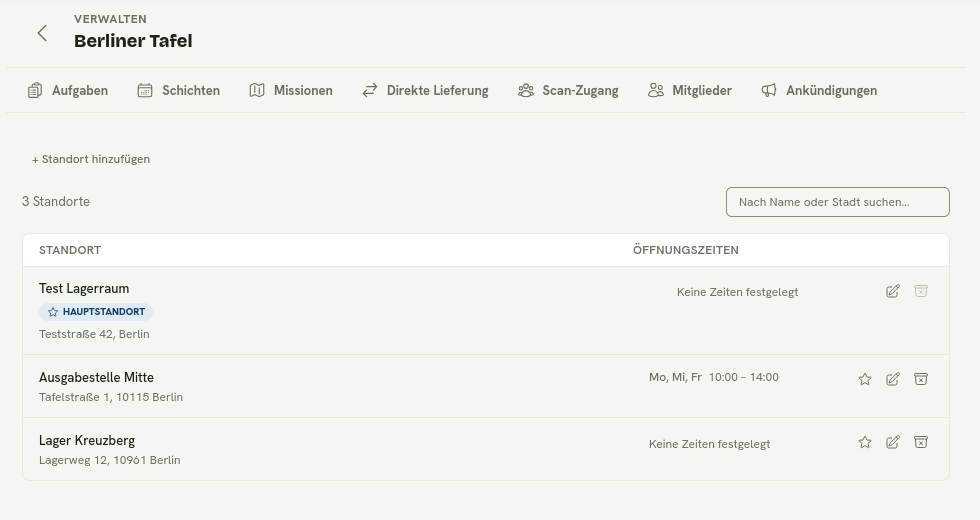Select the 'Ausgabestelle Mitte' name

[96, 378]
